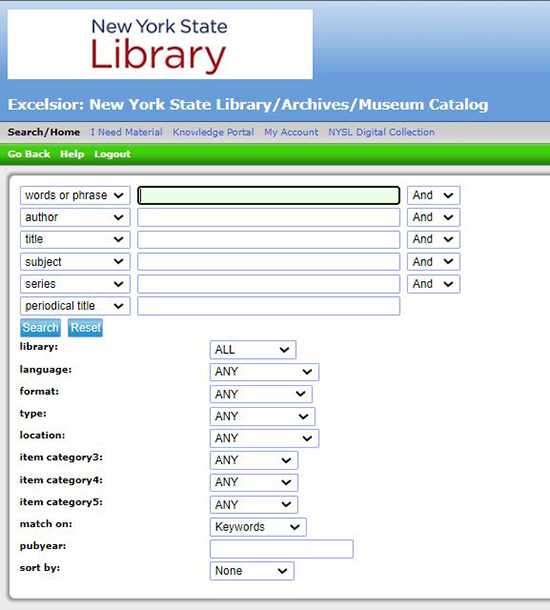Open the And operator dropdown on series row

[433, 284]
